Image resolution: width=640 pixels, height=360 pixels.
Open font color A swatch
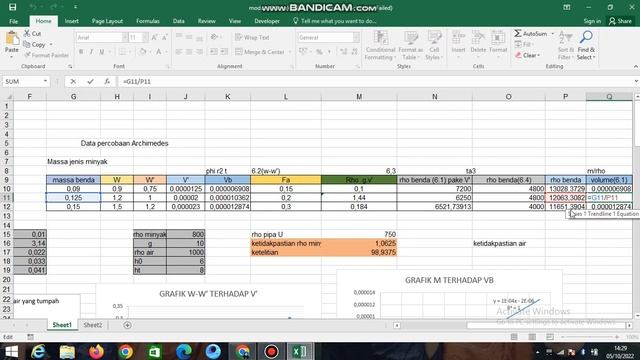(159, 52)
